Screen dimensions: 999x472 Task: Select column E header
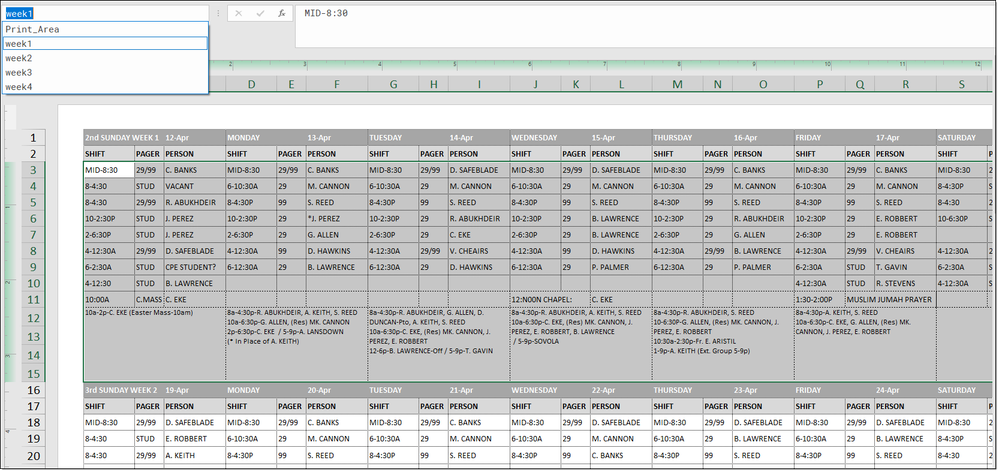click(291, 84)
